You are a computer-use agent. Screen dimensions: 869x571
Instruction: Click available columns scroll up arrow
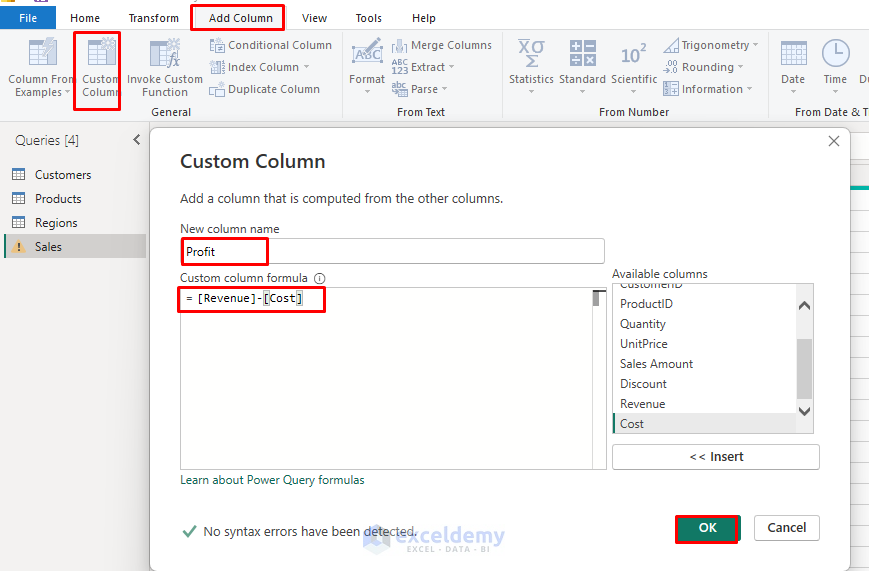click(x=804, y=305)
